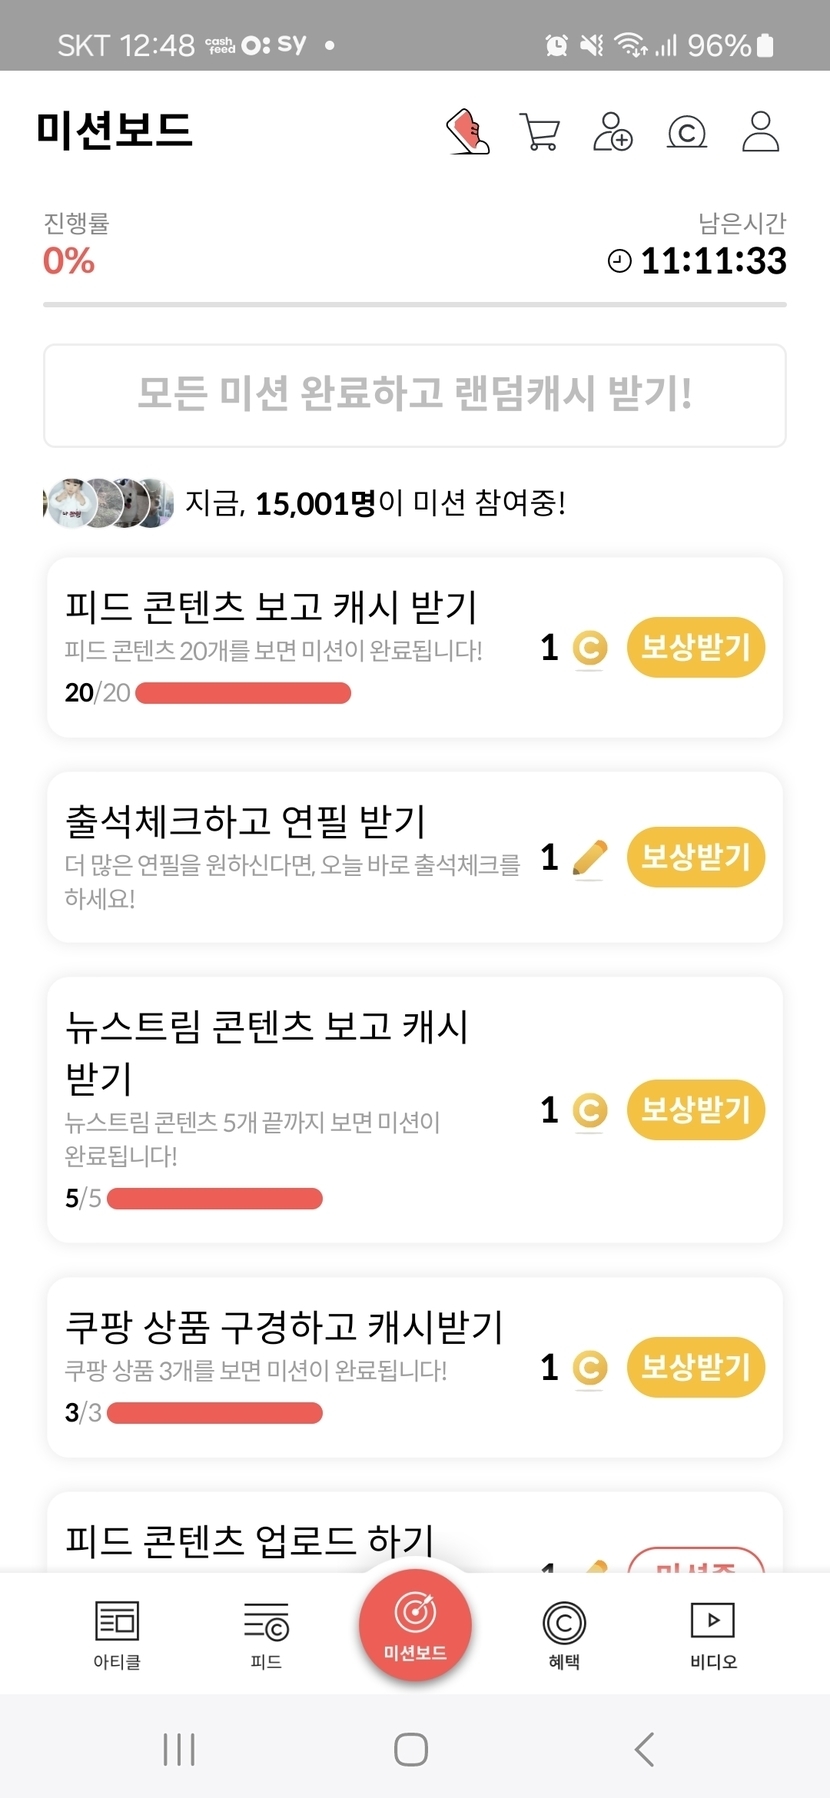This screenshot has width=830, height=1798.
Task: Tap the 20/20 feed progress bar
Action: pos(243,693)
